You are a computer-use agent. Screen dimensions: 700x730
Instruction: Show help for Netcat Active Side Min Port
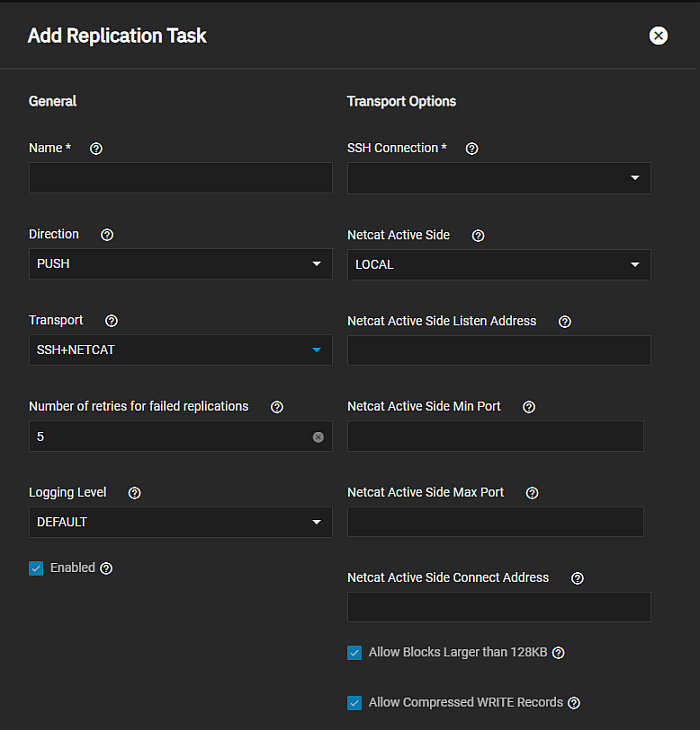tap(529, 407)
